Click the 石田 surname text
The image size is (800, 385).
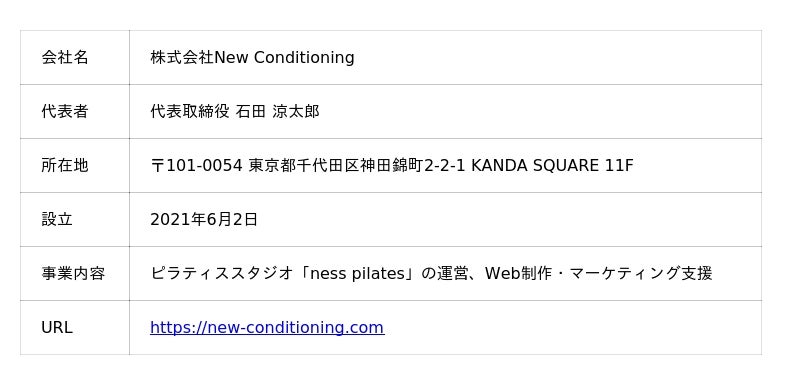[x=251, y=111]
